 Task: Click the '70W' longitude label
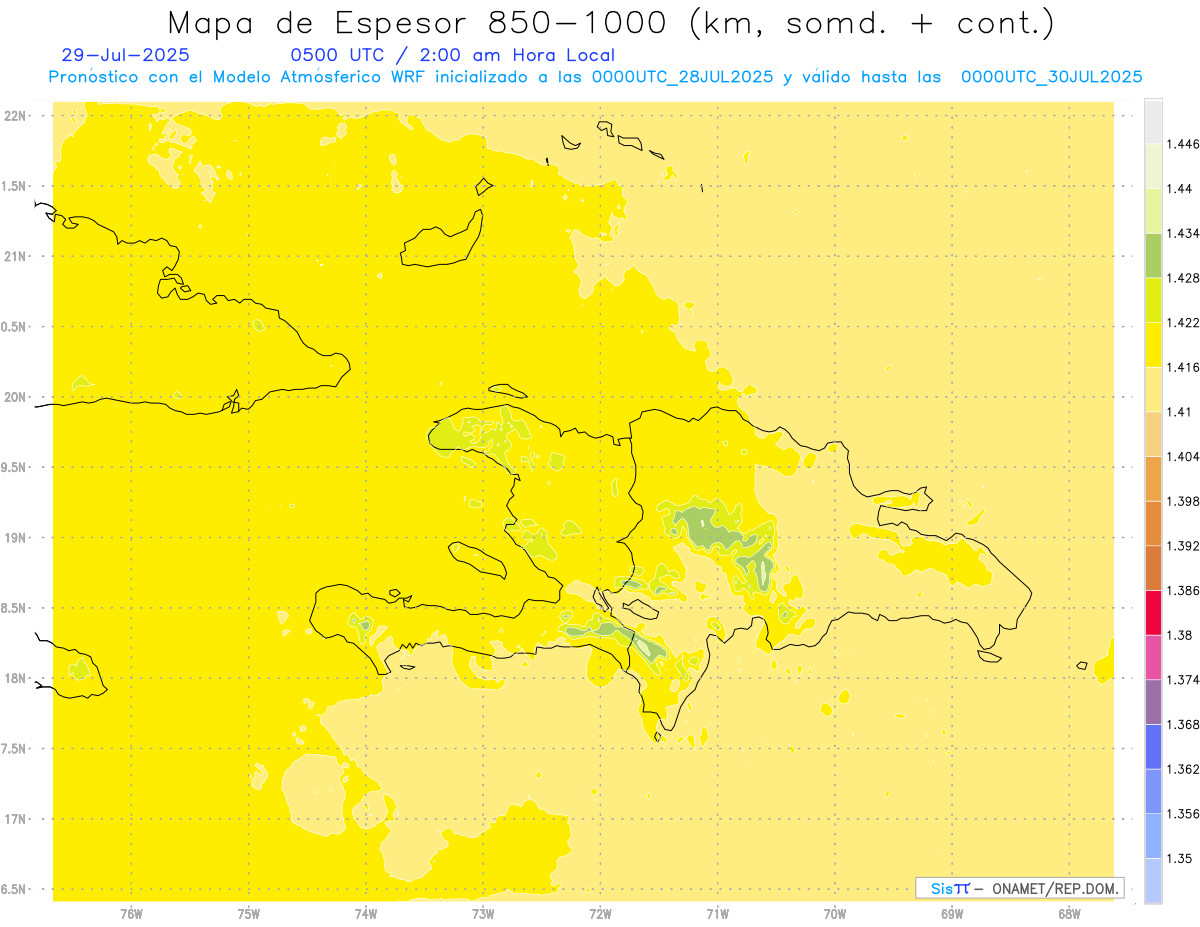click(835, 913)
